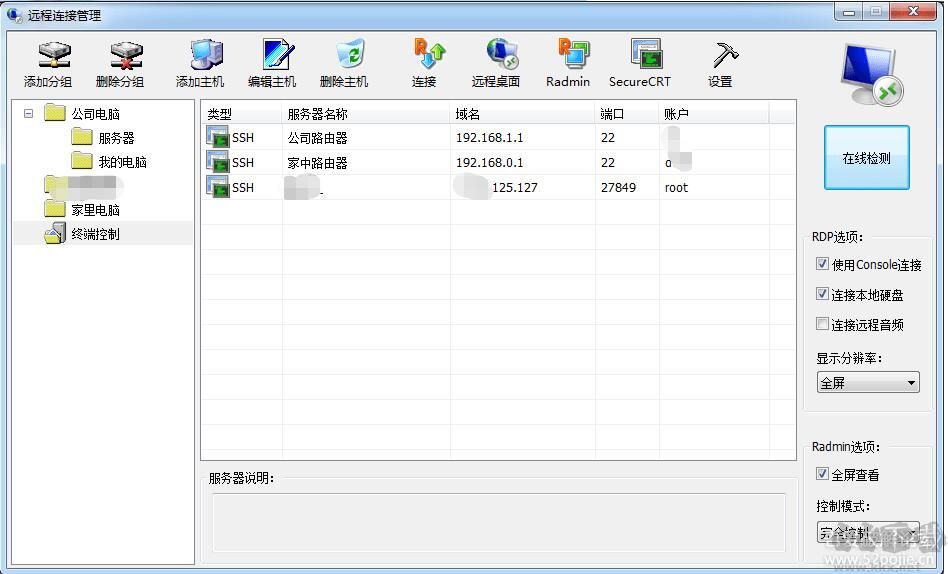
Task: Click the root account cell
Action: [x=677, y=188]
